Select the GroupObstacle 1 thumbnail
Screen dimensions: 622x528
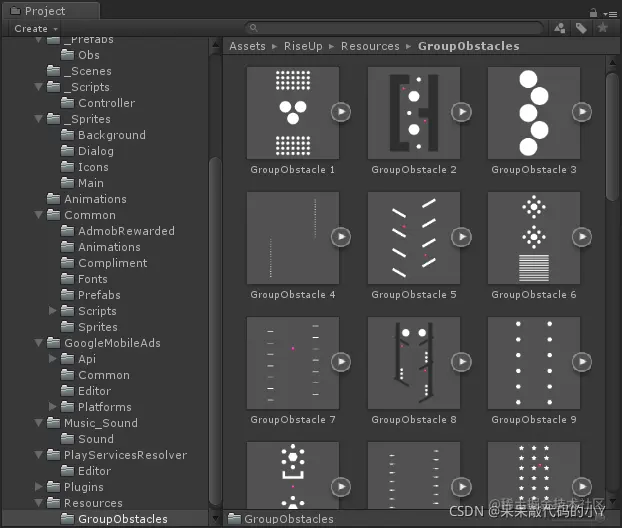(x=293, y=113)
